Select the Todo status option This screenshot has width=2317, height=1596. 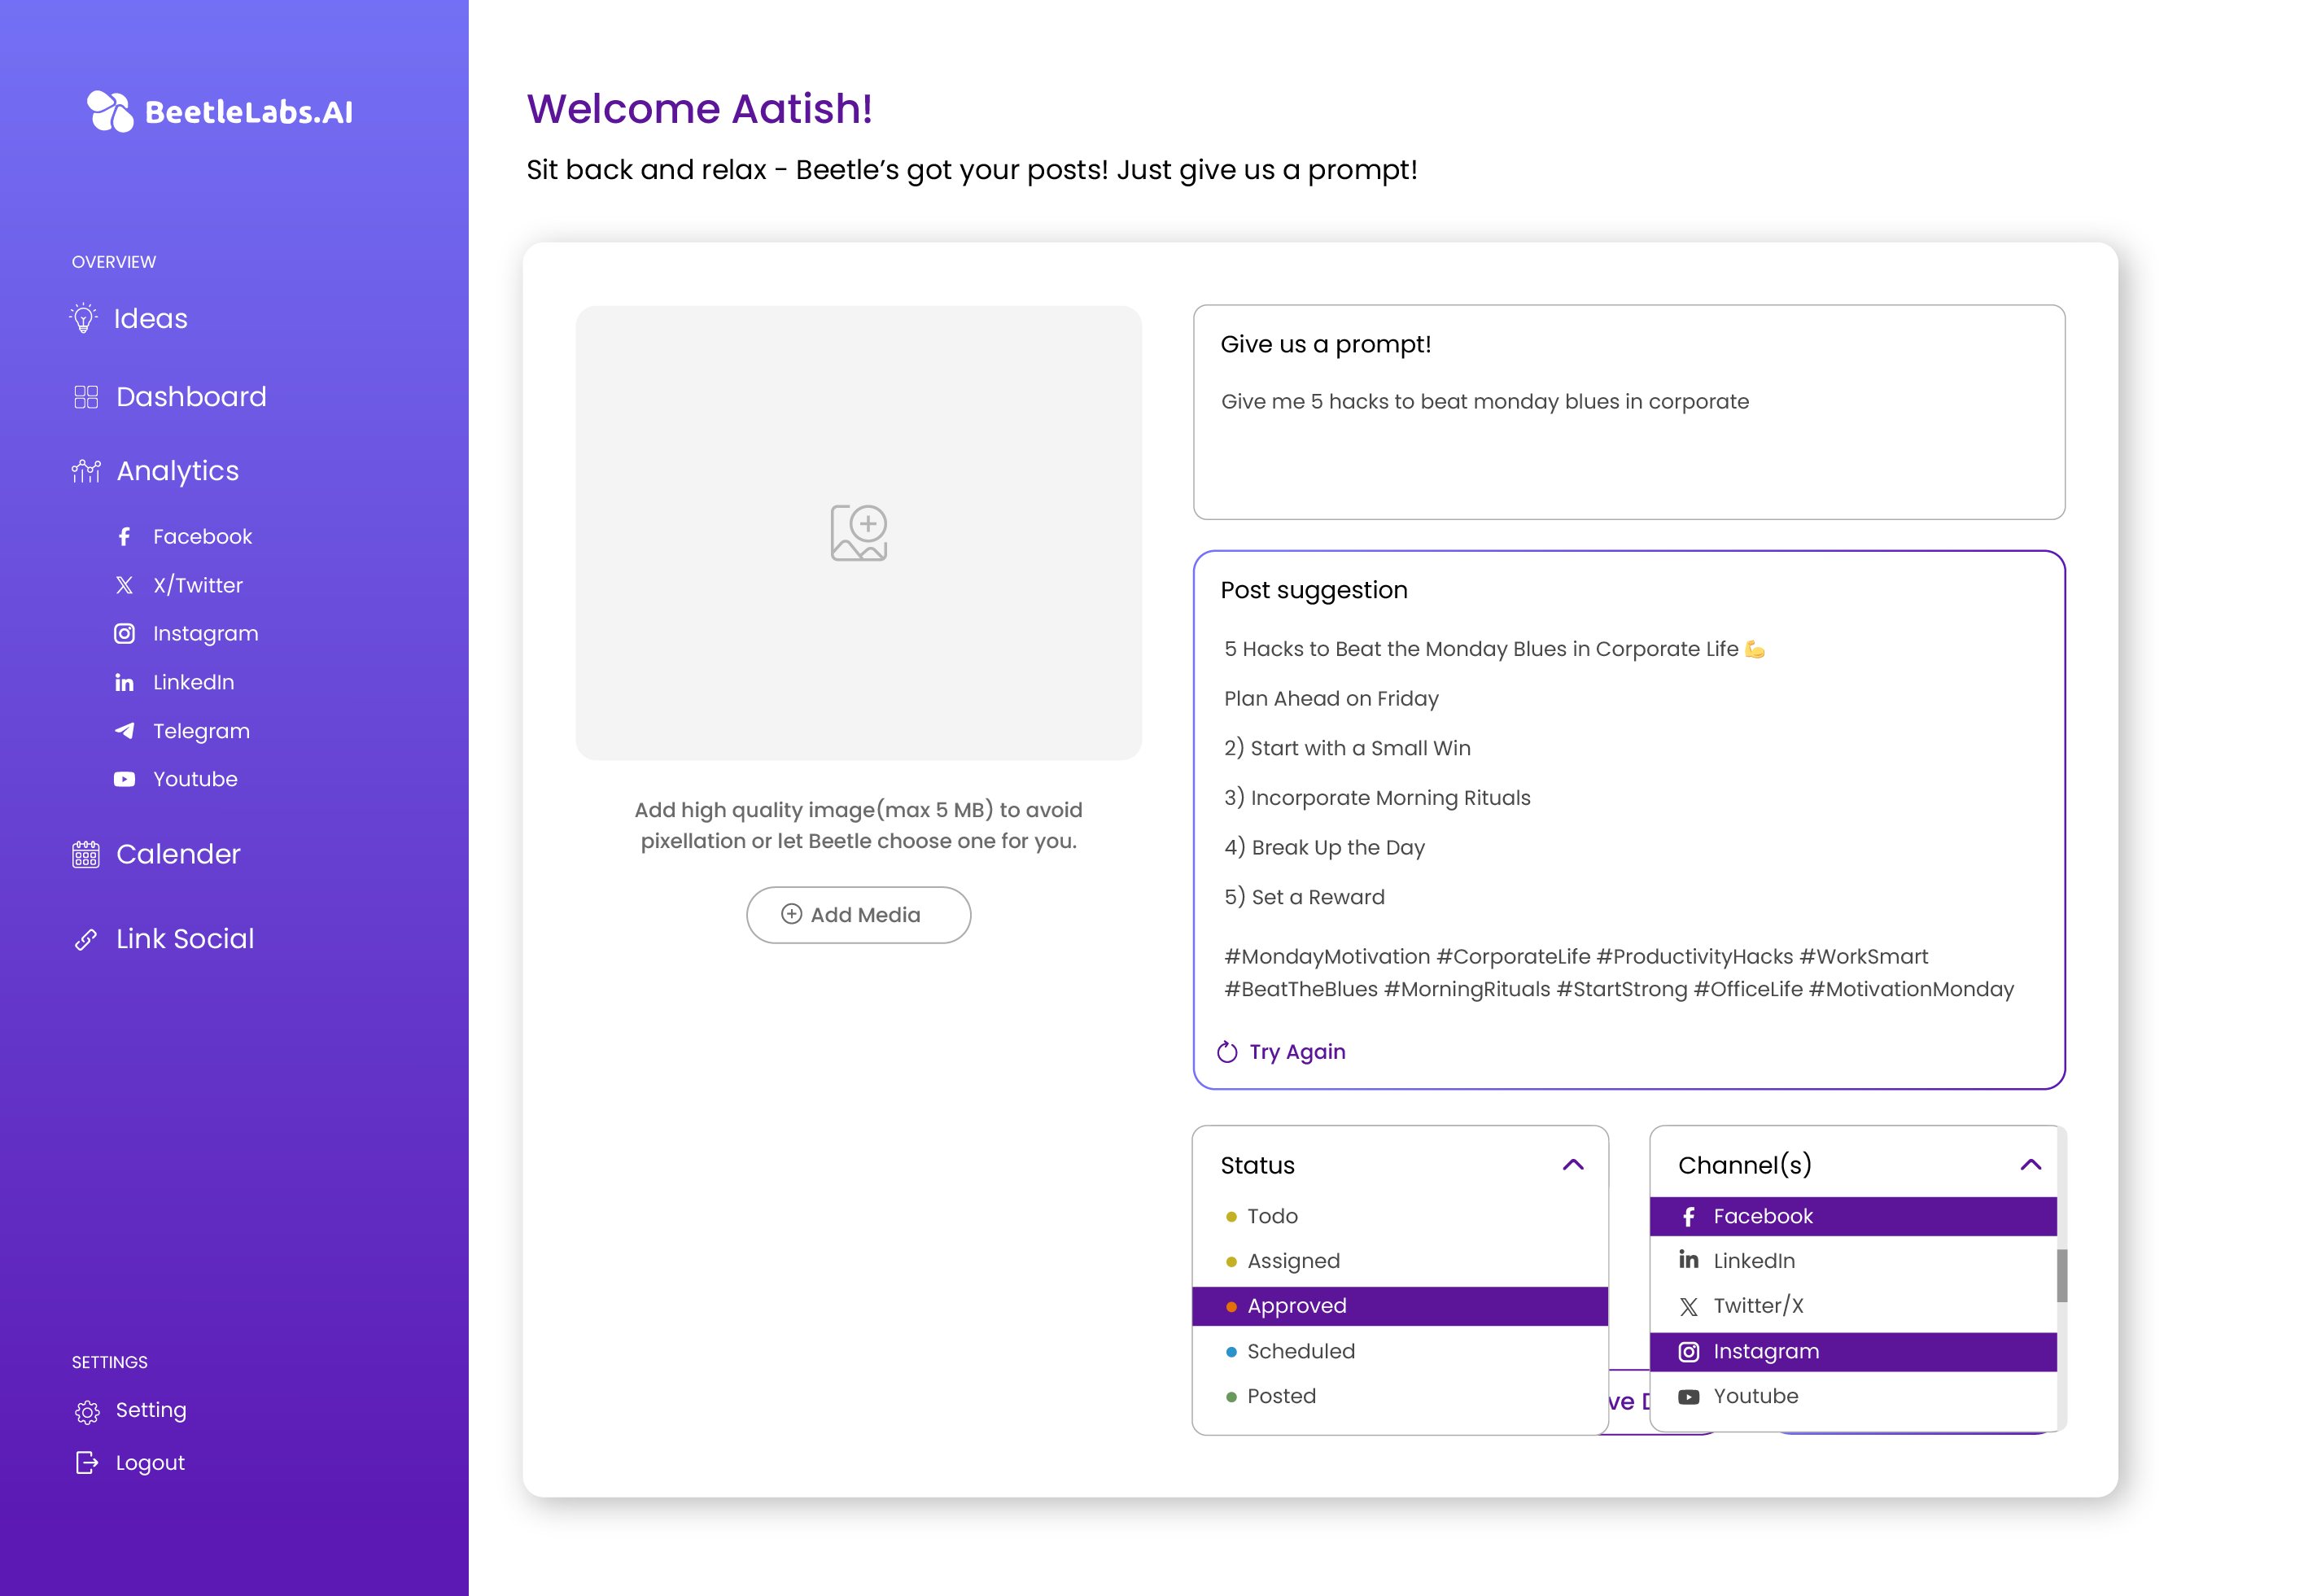pyautogui.click(x=1272, y=1216)
